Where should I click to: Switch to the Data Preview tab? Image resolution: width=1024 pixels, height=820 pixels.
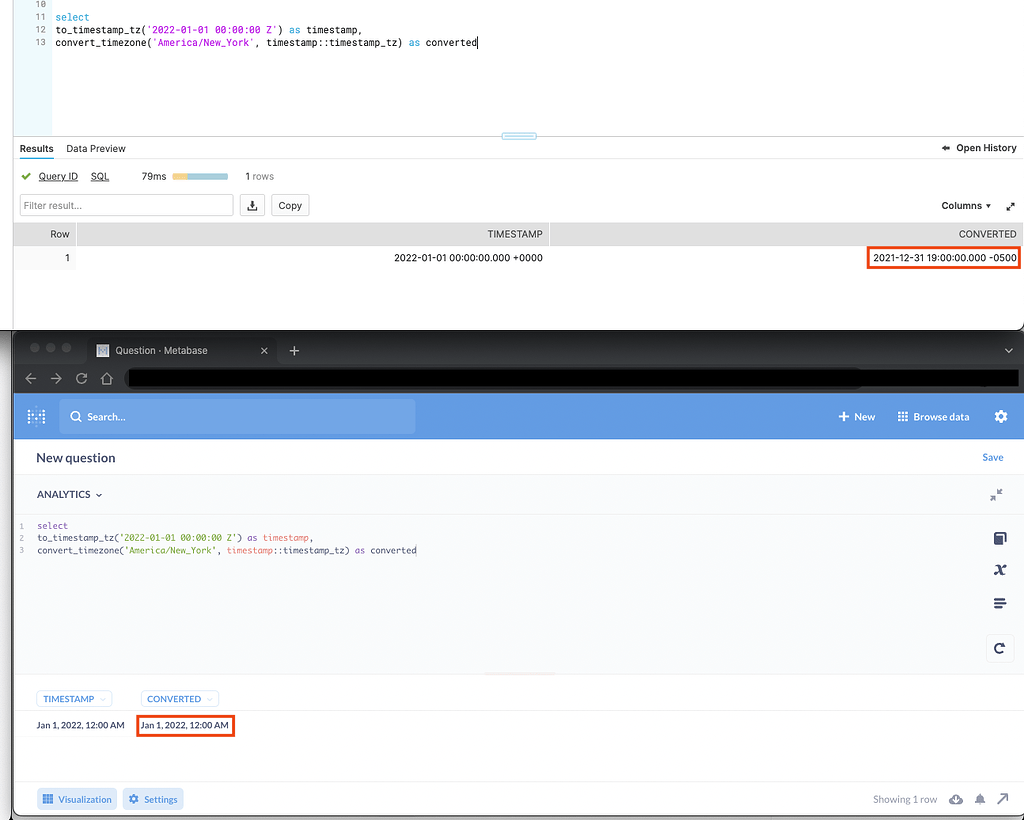point(96,148)
